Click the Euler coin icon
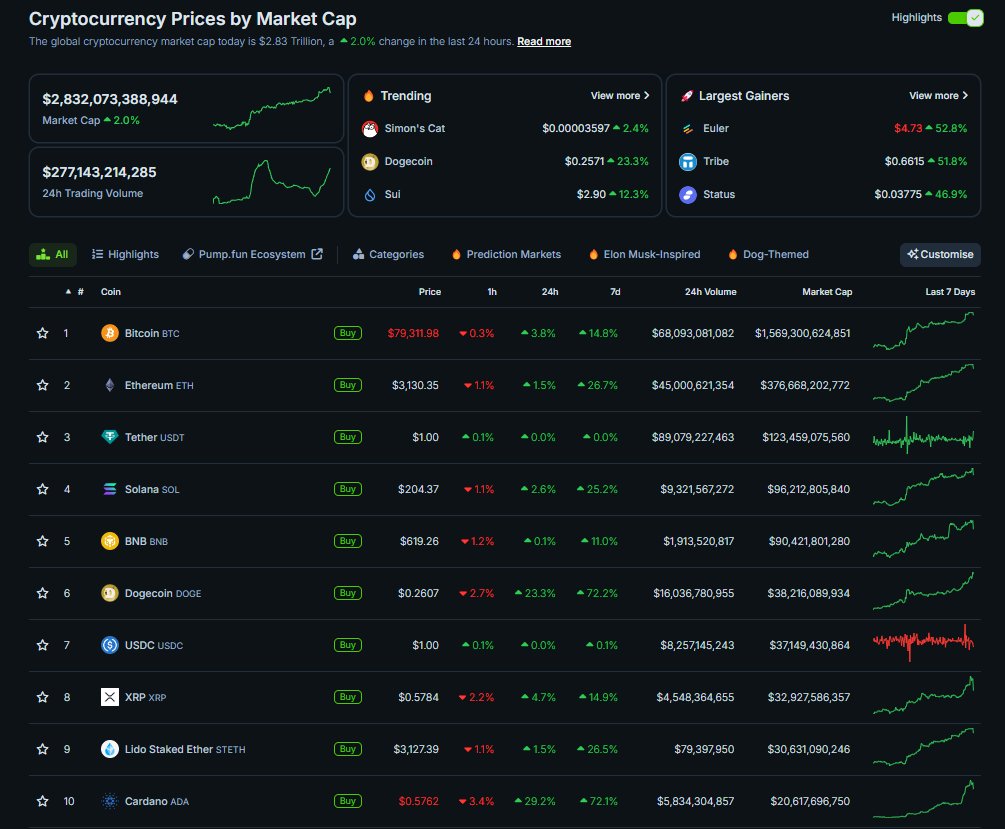This screenshot has height=829, width=1005. point(688,128)
